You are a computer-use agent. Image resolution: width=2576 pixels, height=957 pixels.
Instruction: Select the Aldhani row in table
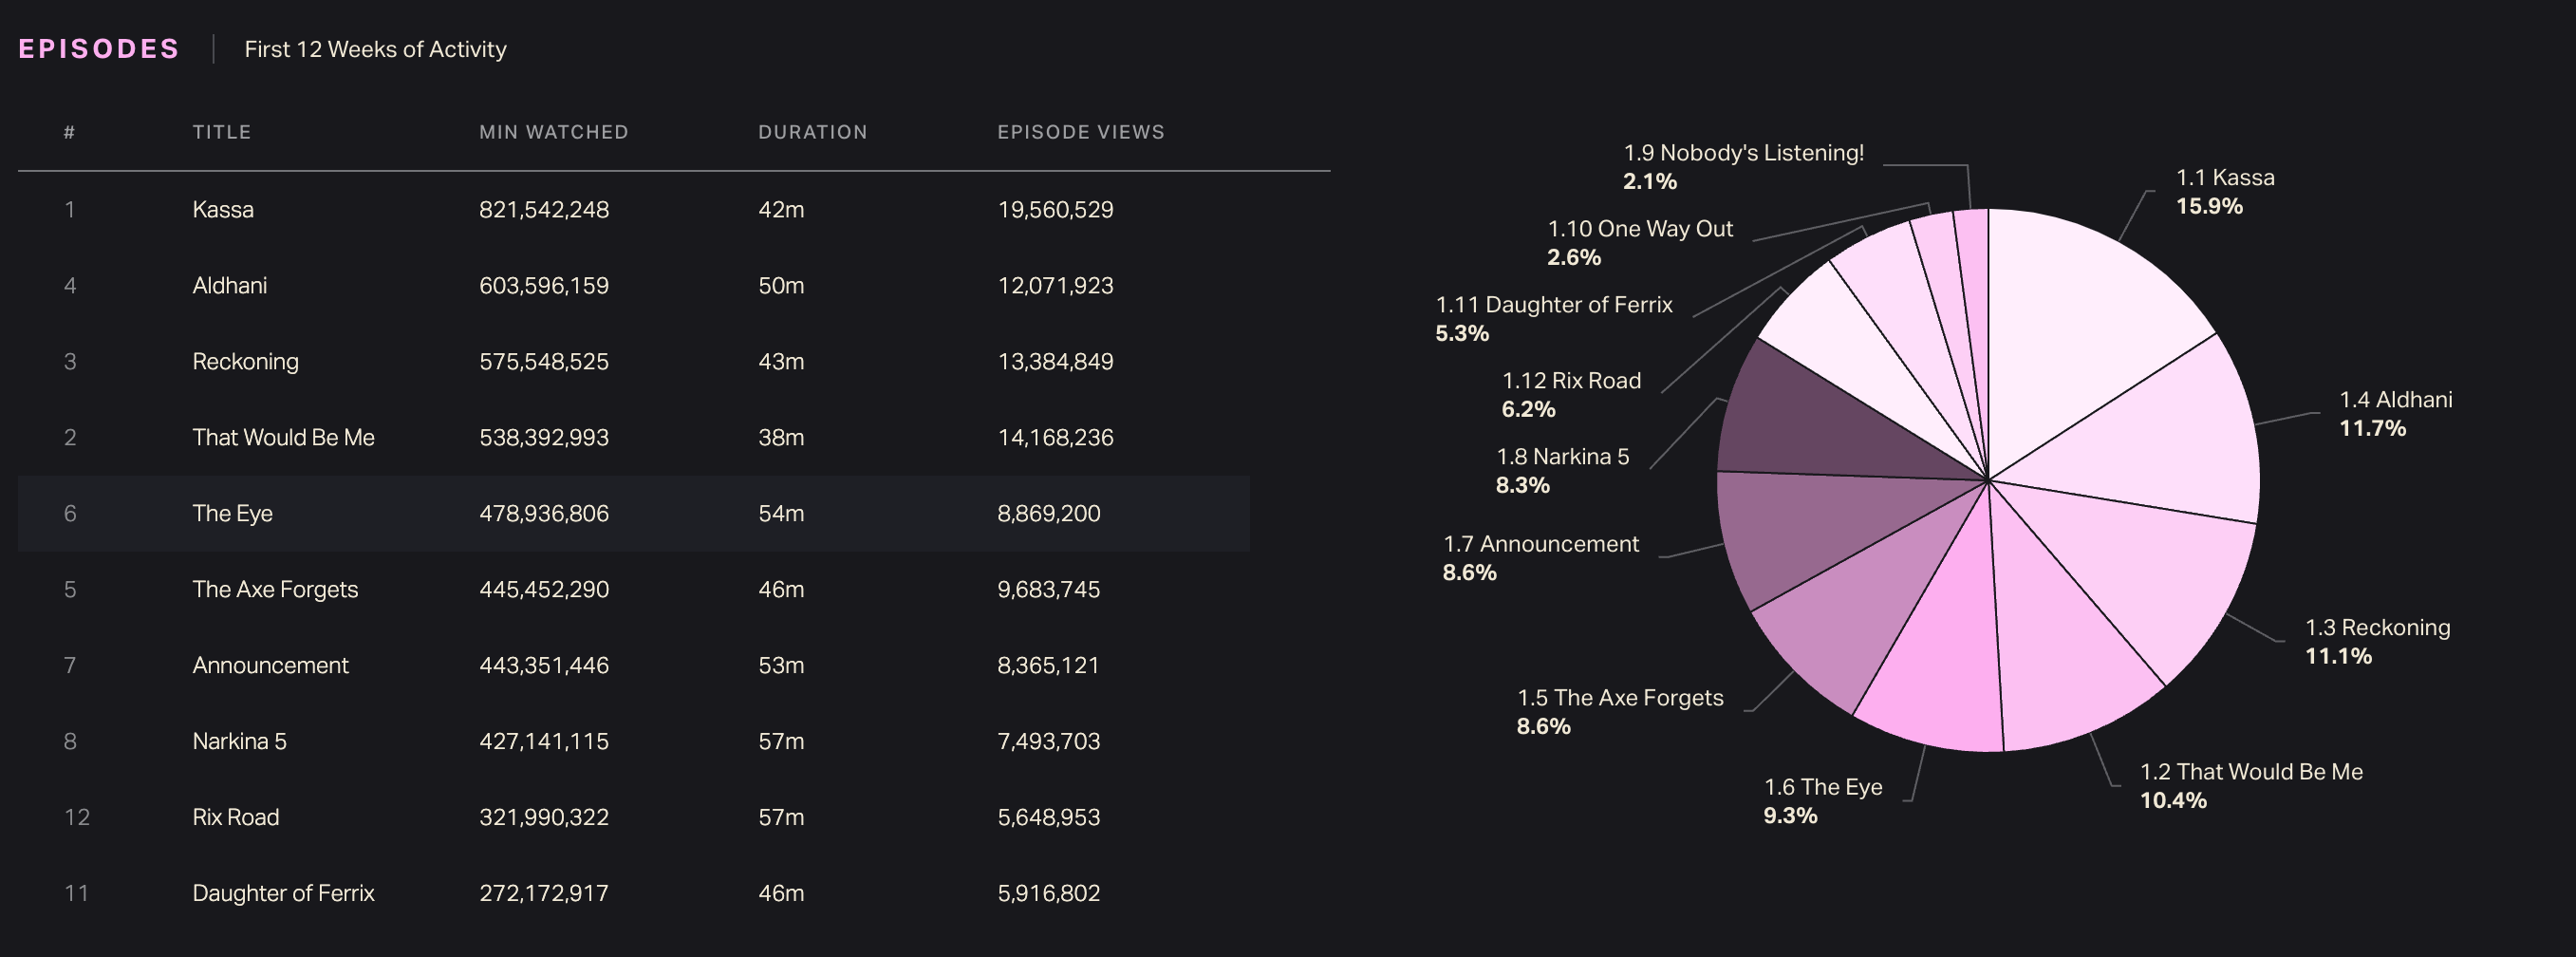pyautogui.click(x=632, y=286)
